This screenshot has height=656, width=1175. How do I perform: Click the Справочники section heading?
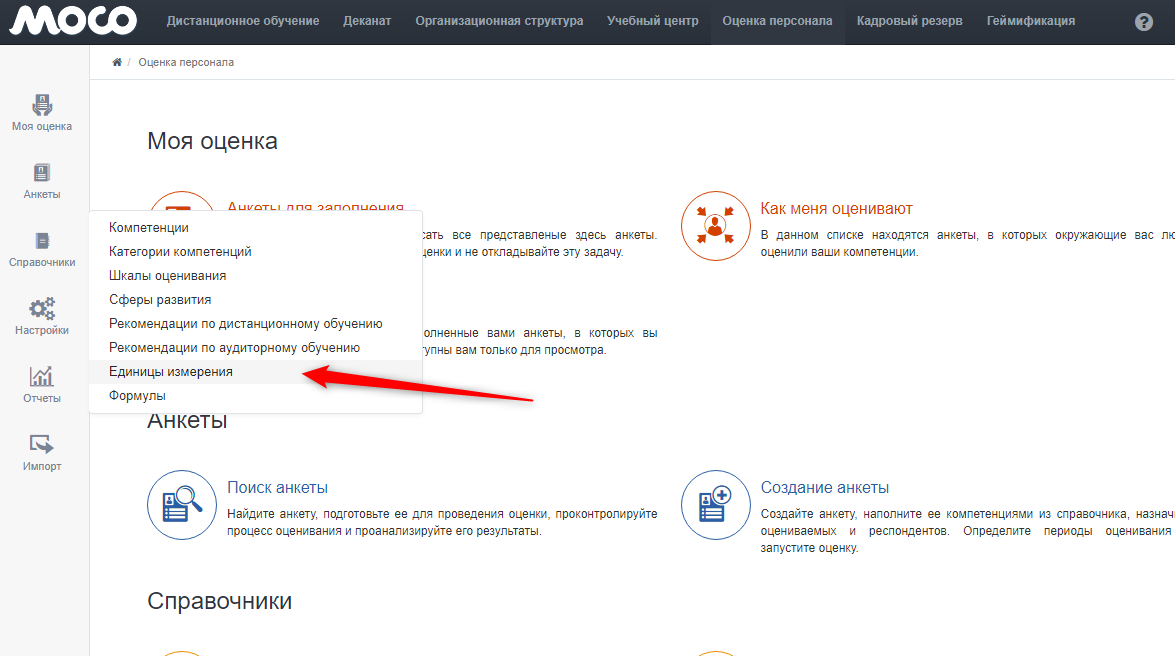220,601
